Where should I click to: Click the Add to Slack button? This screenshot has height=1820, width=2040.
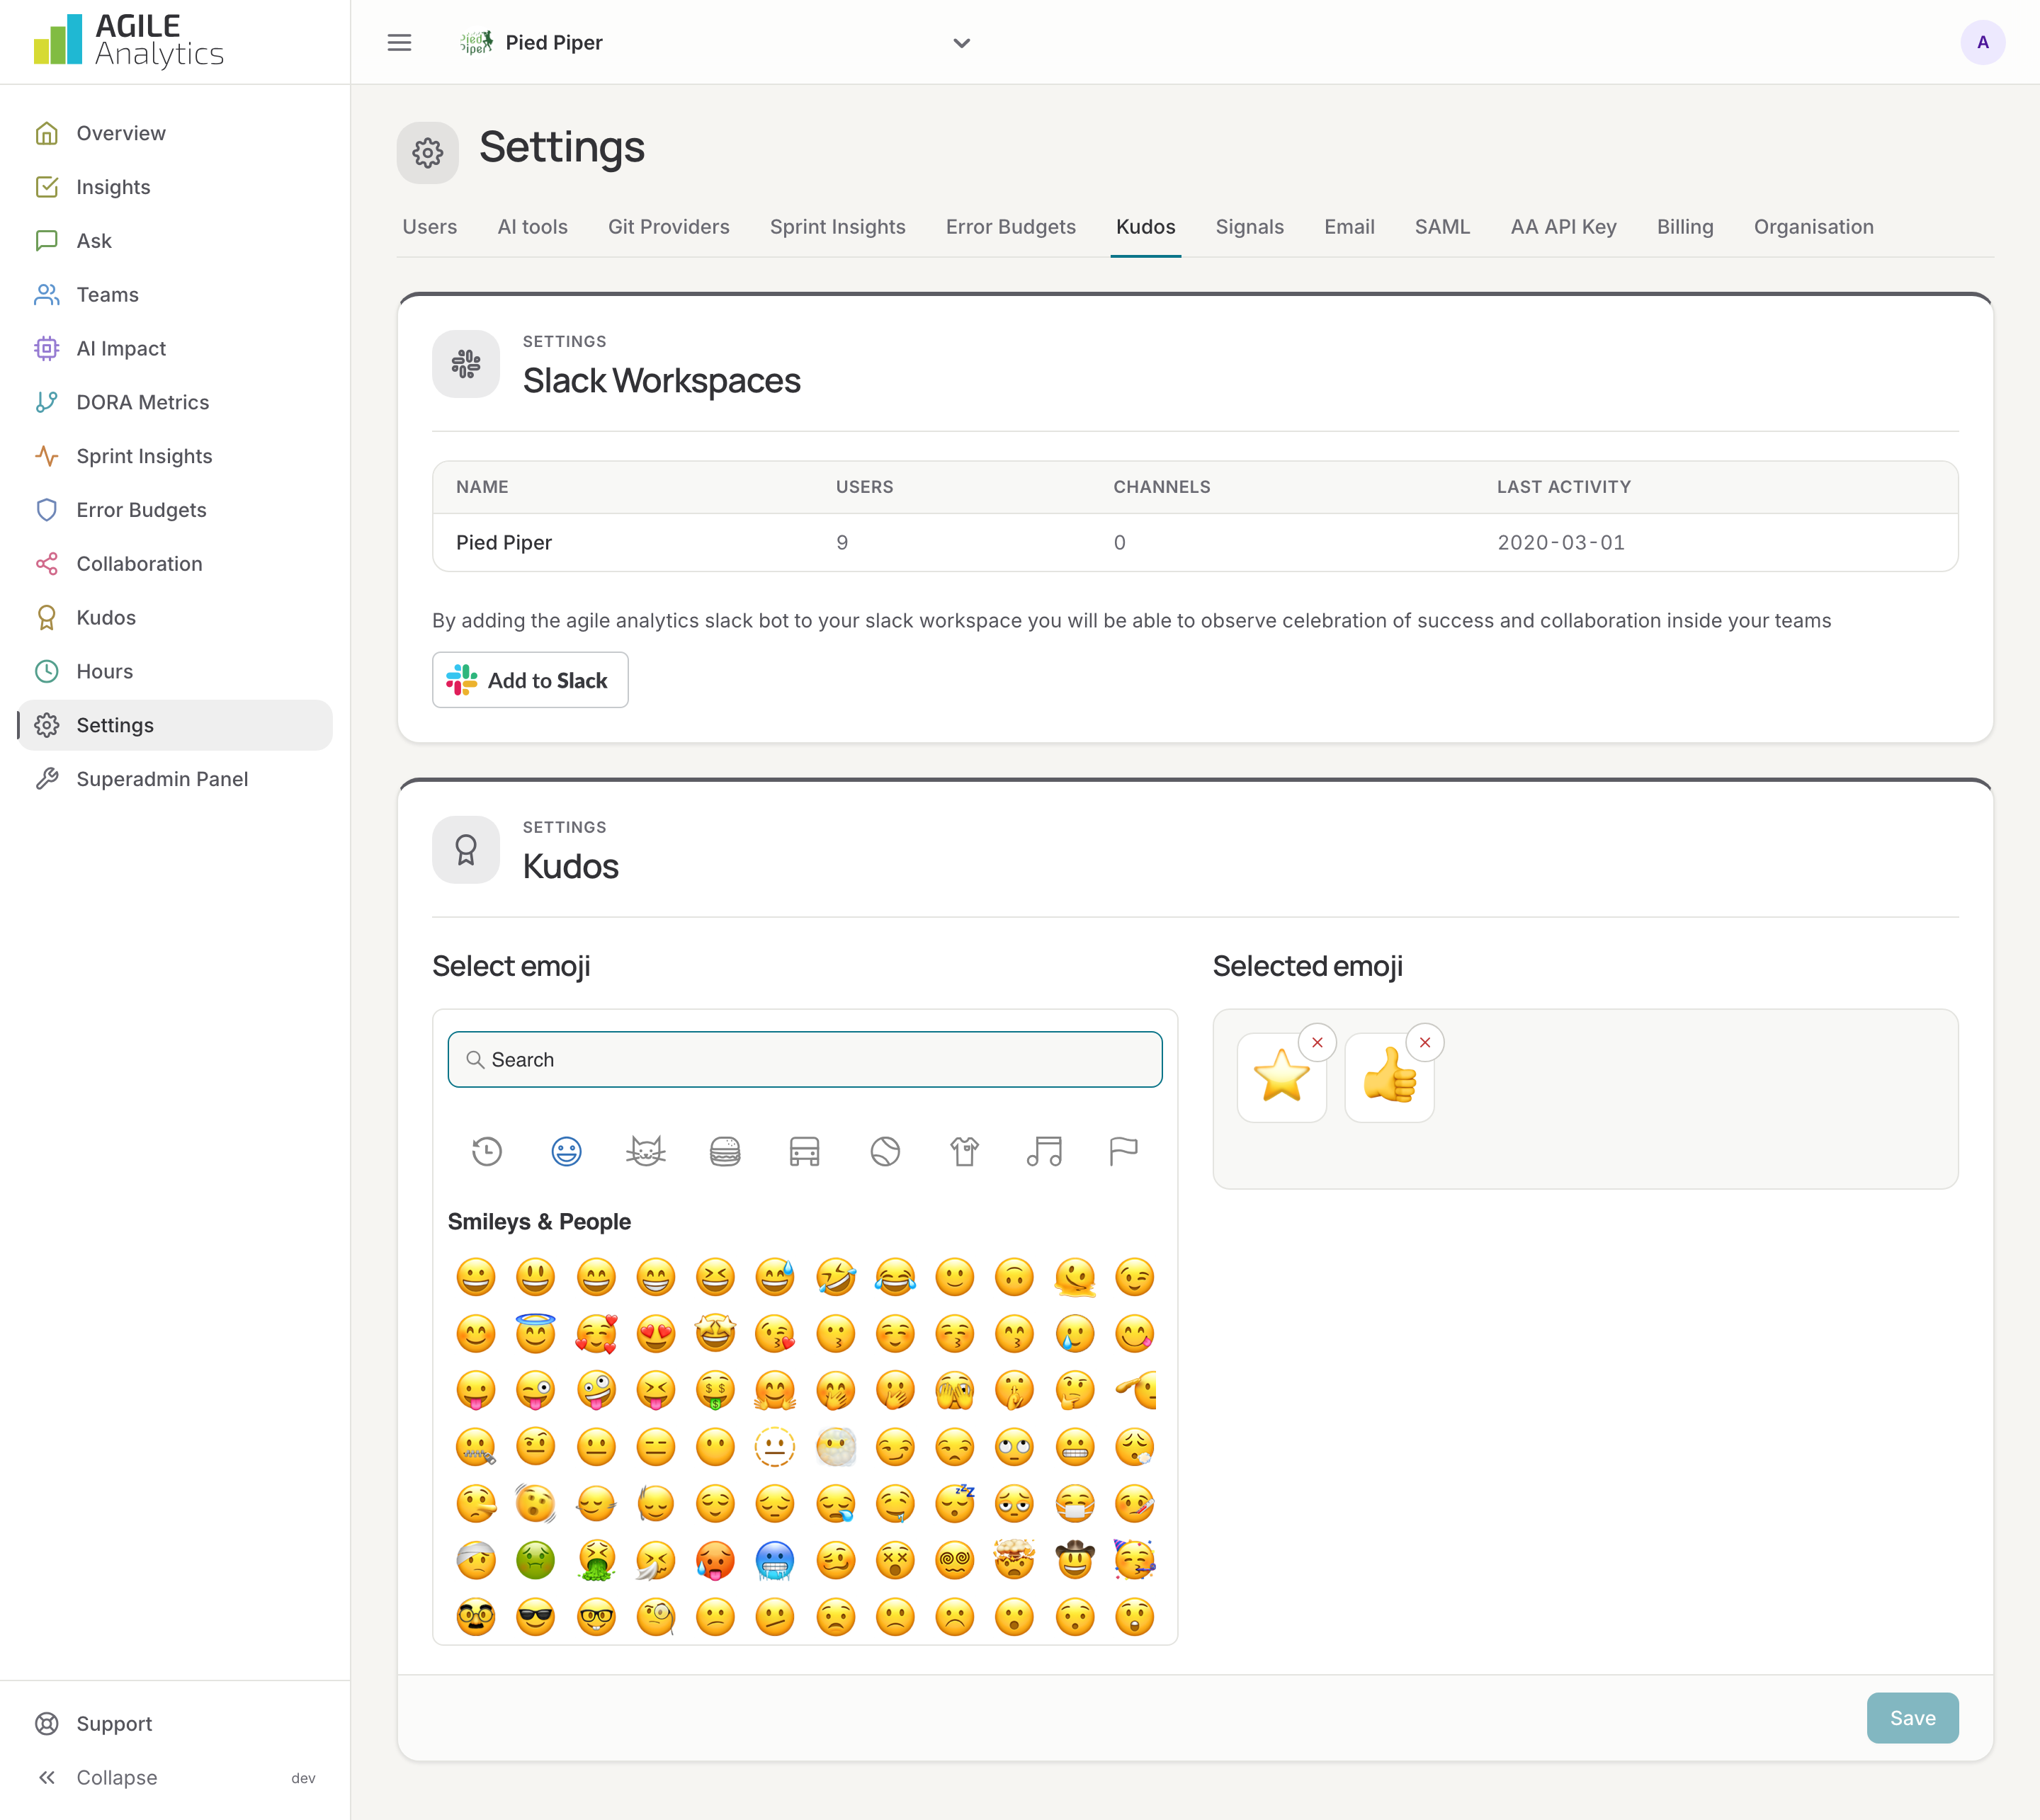click(x=530, y=680)
